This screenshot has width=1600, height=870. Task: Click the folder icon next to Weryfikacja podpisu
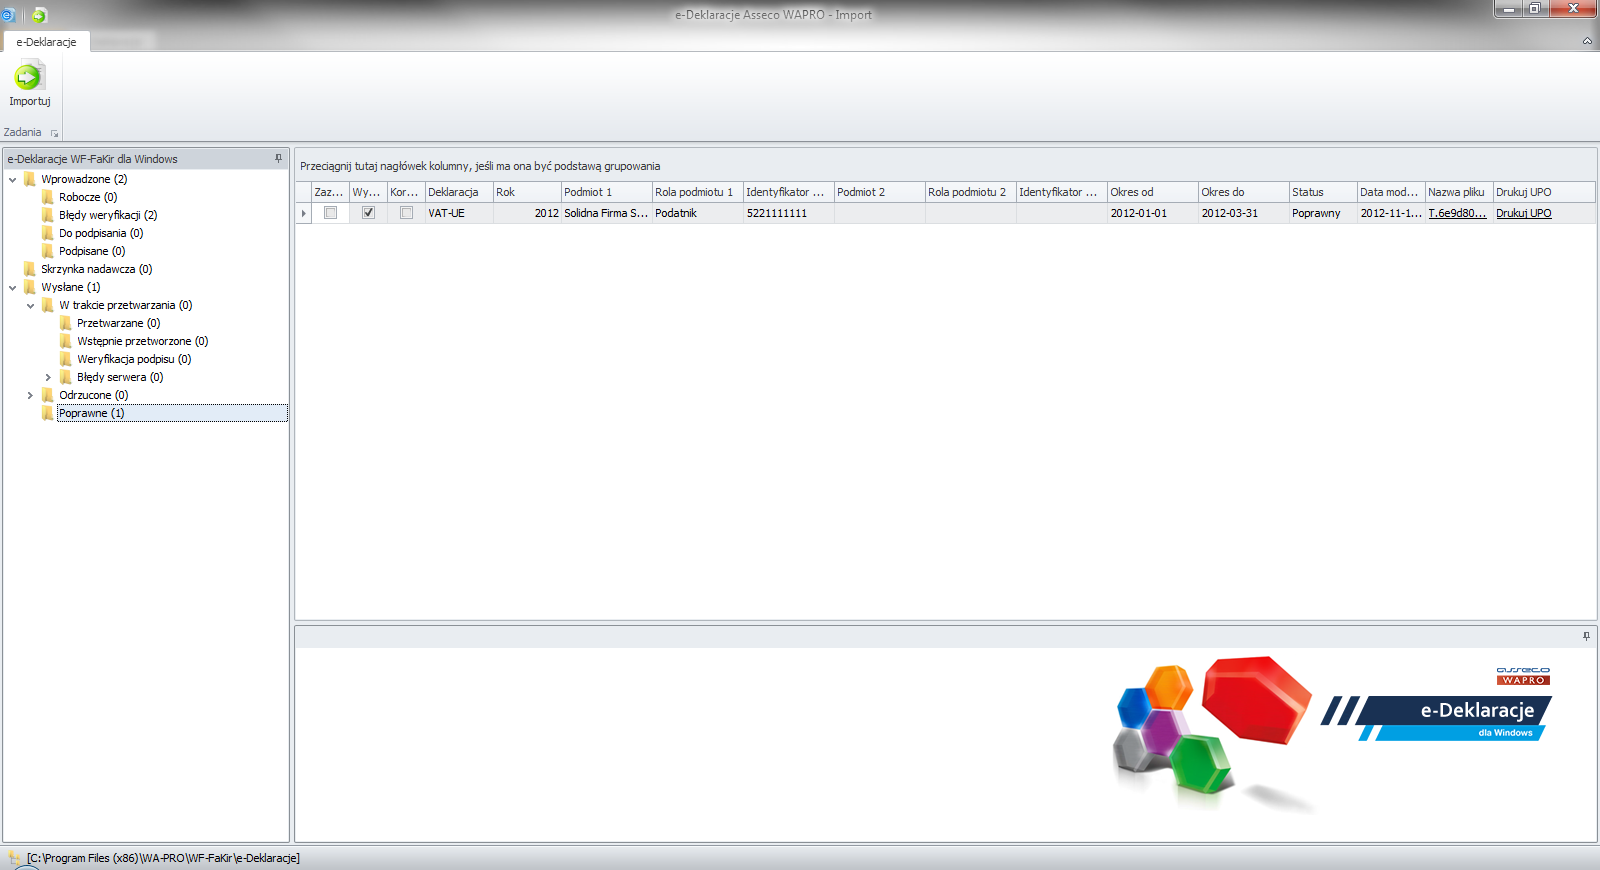coord(65,359)
